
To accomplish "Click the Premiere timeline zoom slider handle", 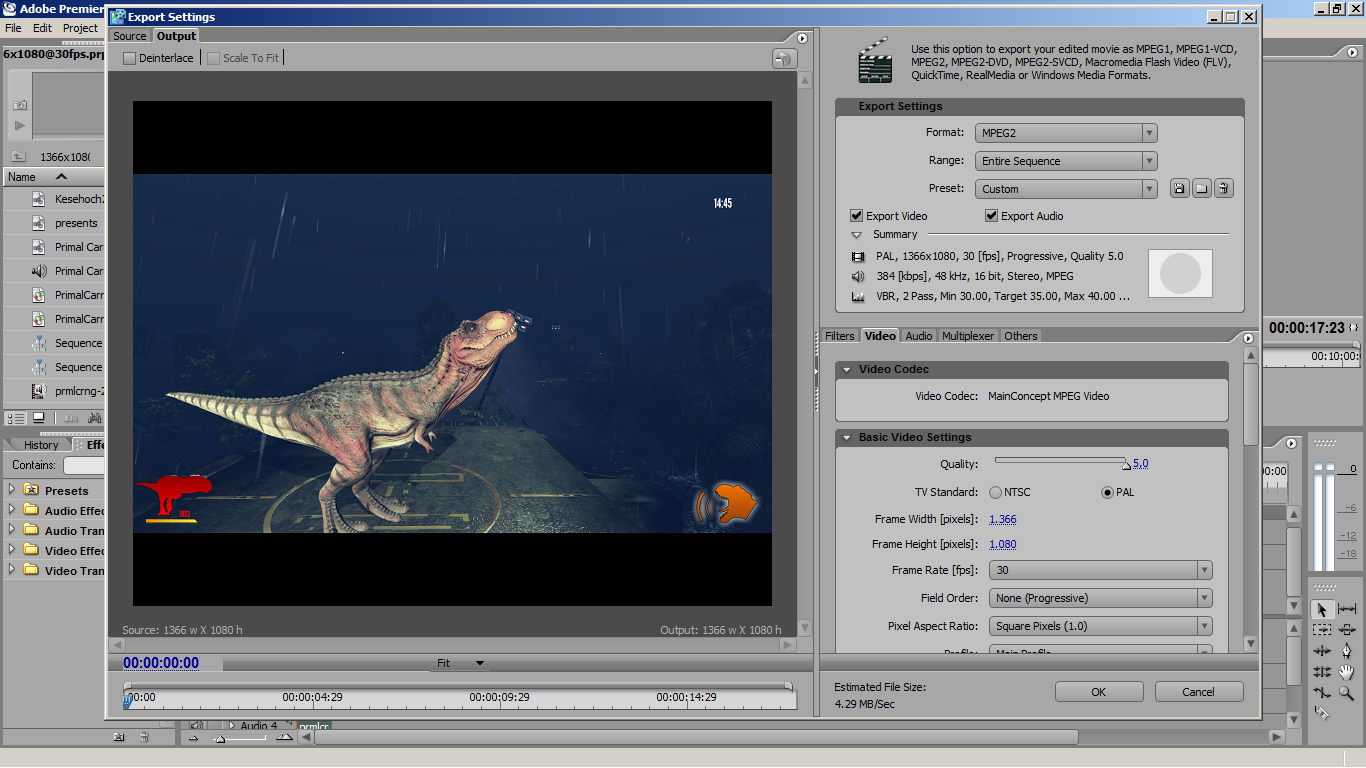I will 219,739.
